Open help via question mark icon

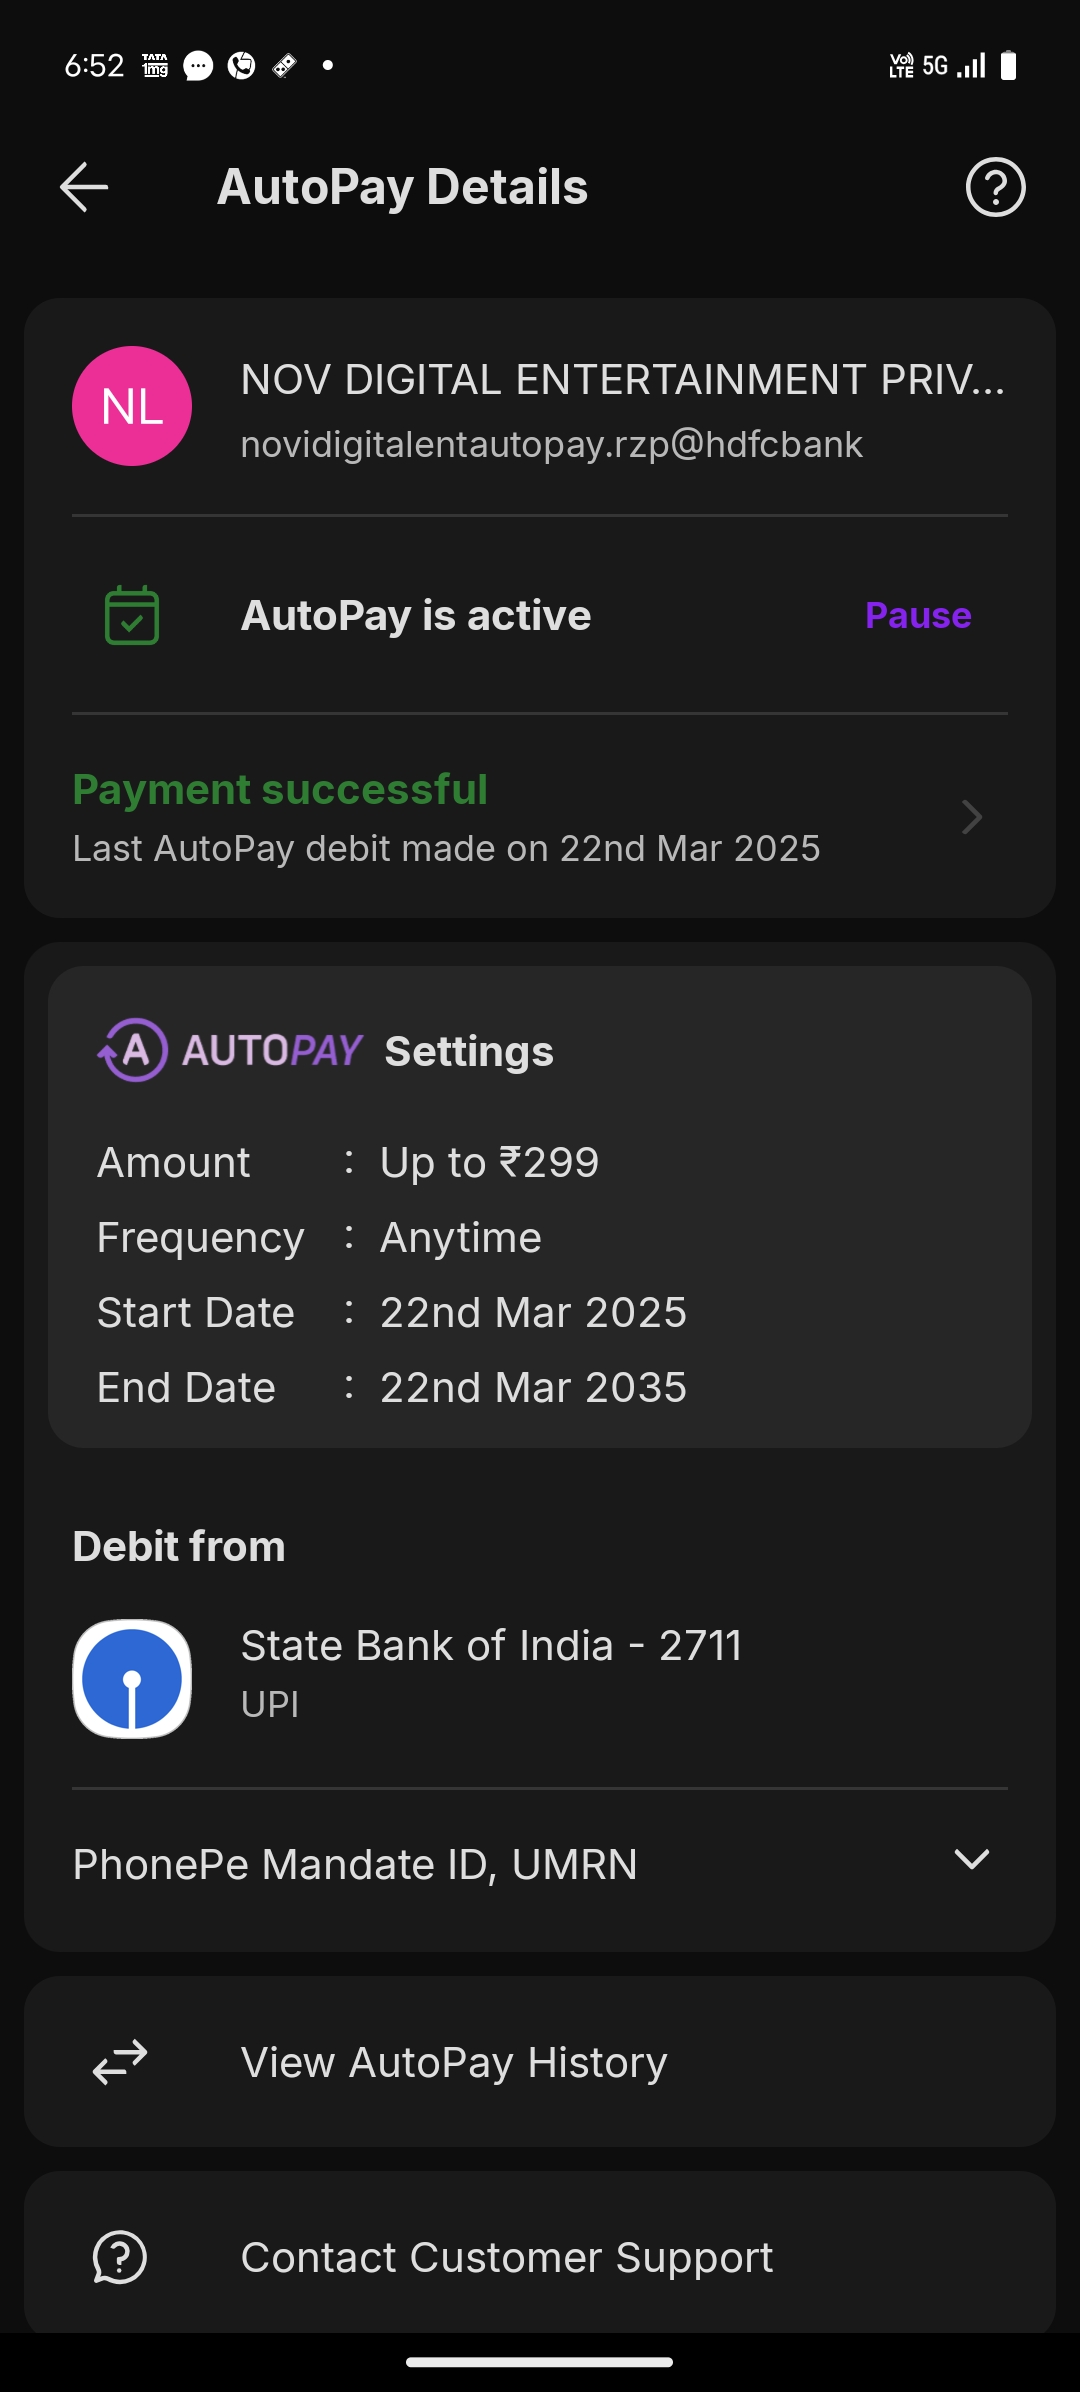995,187
